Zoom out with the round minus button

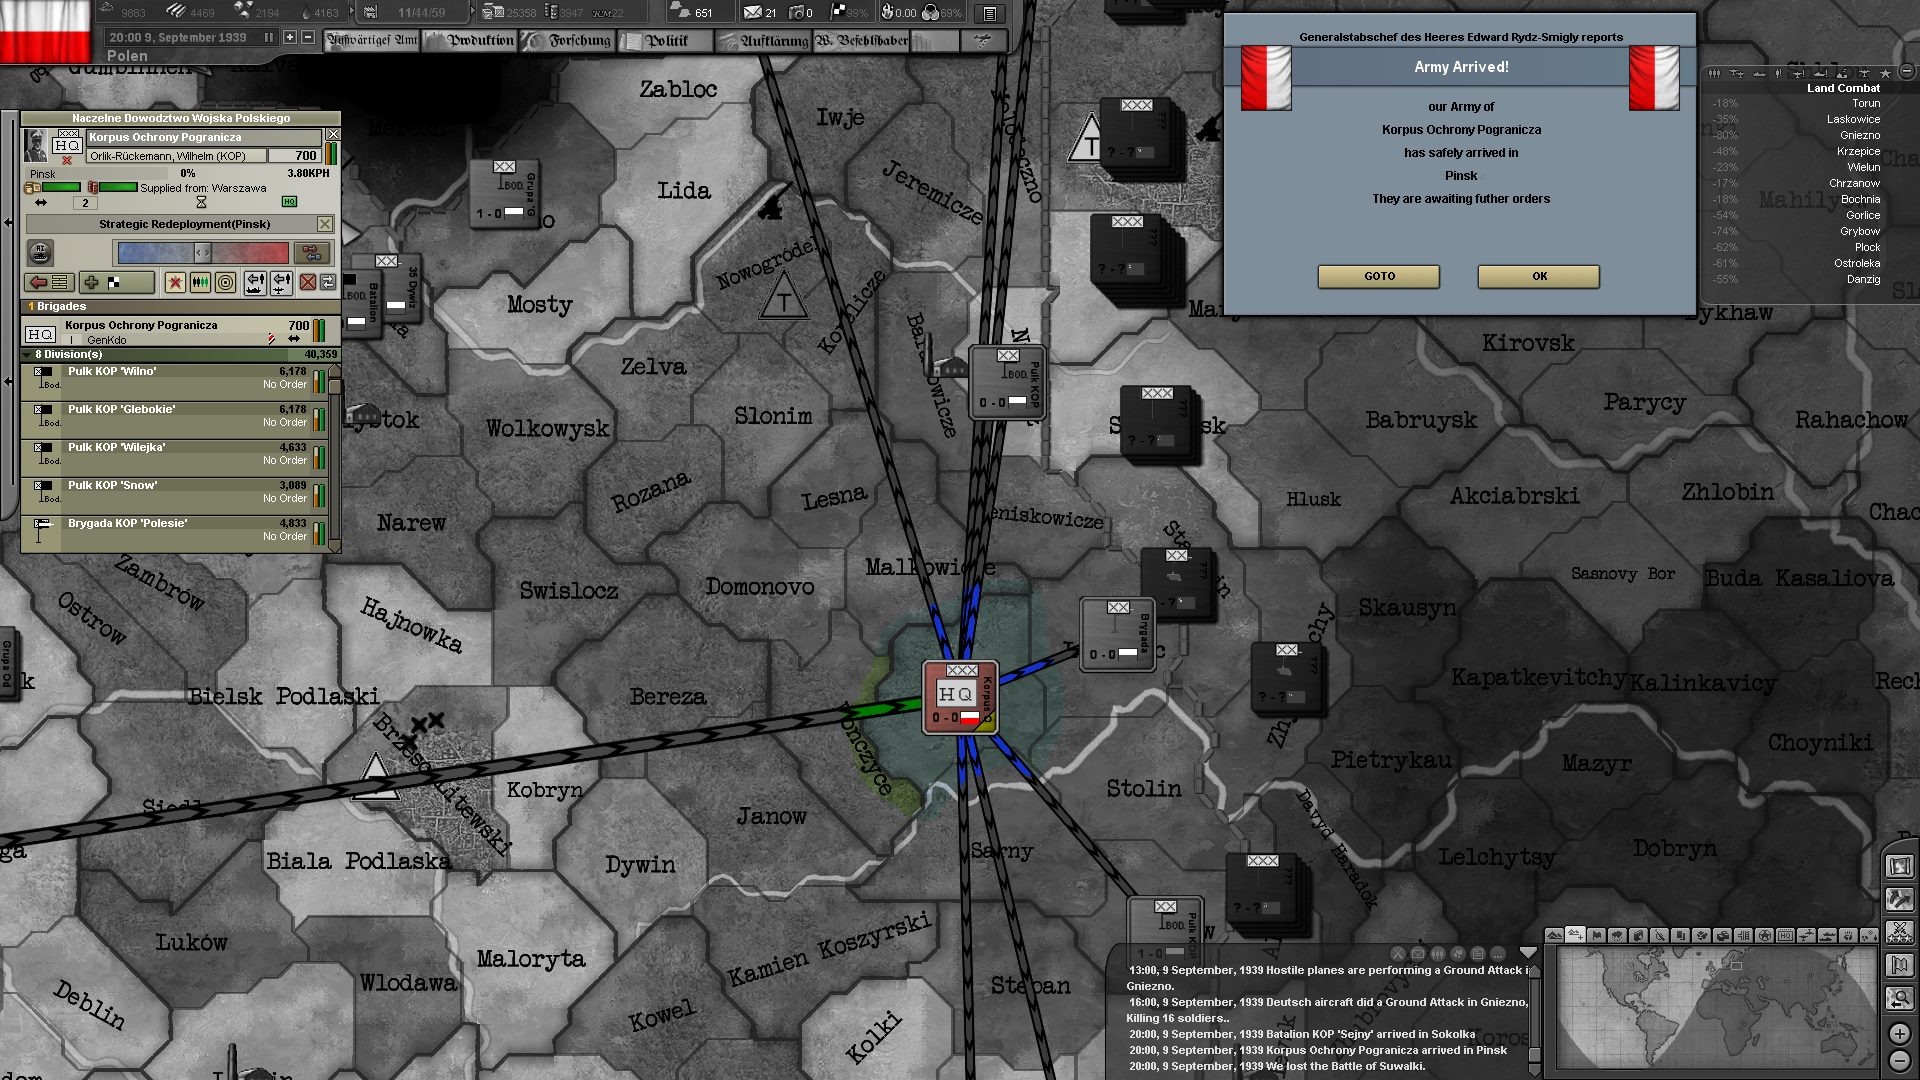pos(1899,1061)
